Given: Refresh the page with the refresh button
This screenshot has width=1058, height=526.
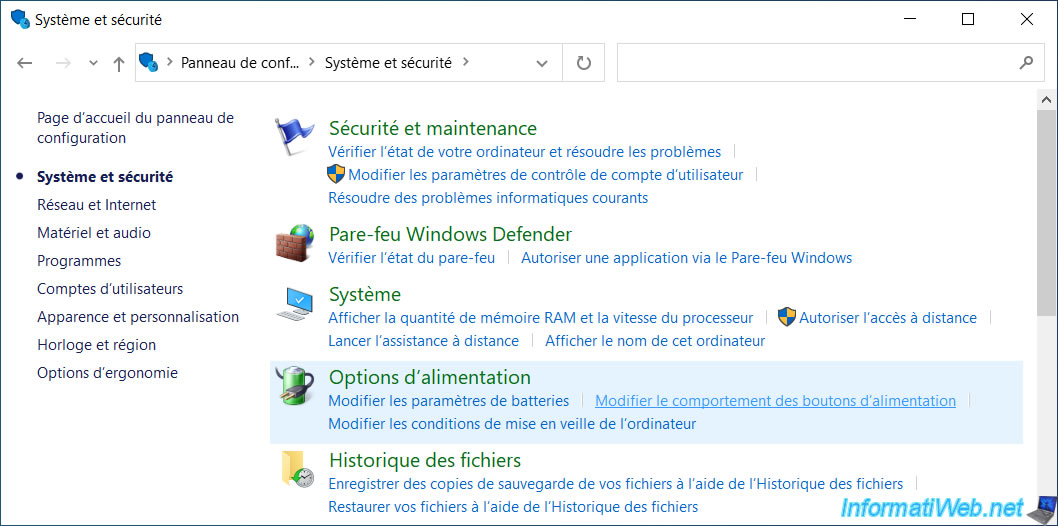Looking at the screenshot, I should pyautogui.click(x=584, y=63).
